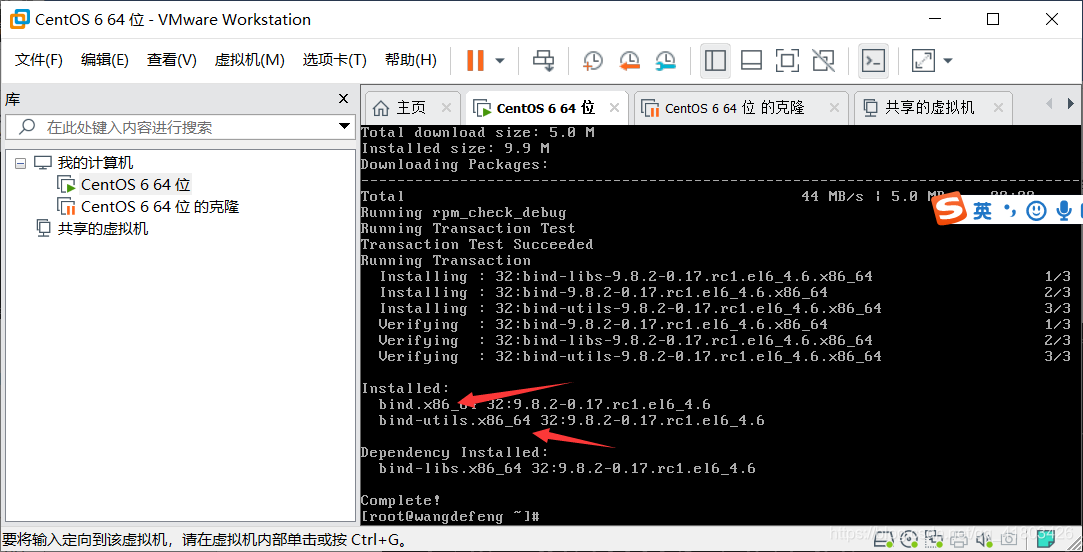Image resolution: width=1083 pixels, height=552 pixels.
Task: Click CD/DVD drive status icon
Action: 909,539
